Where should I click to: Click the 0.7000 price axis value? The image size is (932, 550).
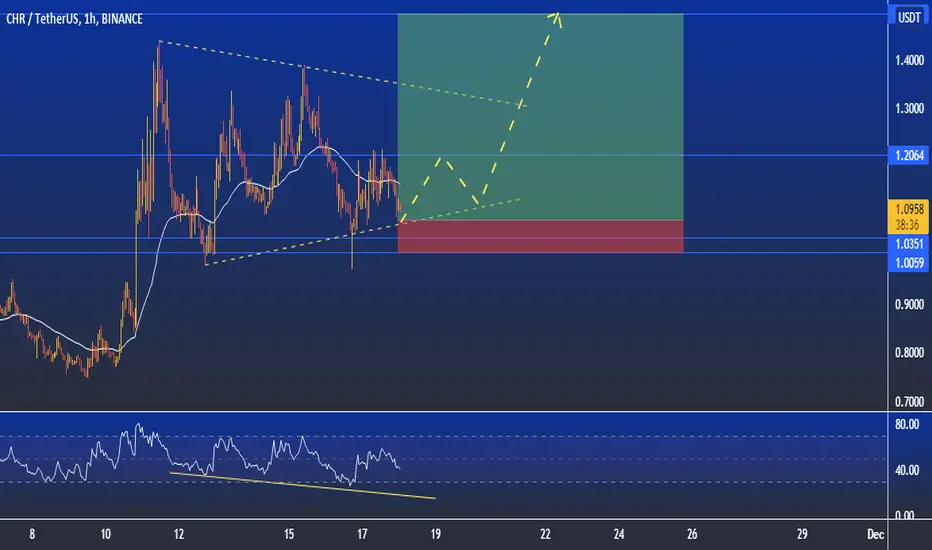pos(909,402)
